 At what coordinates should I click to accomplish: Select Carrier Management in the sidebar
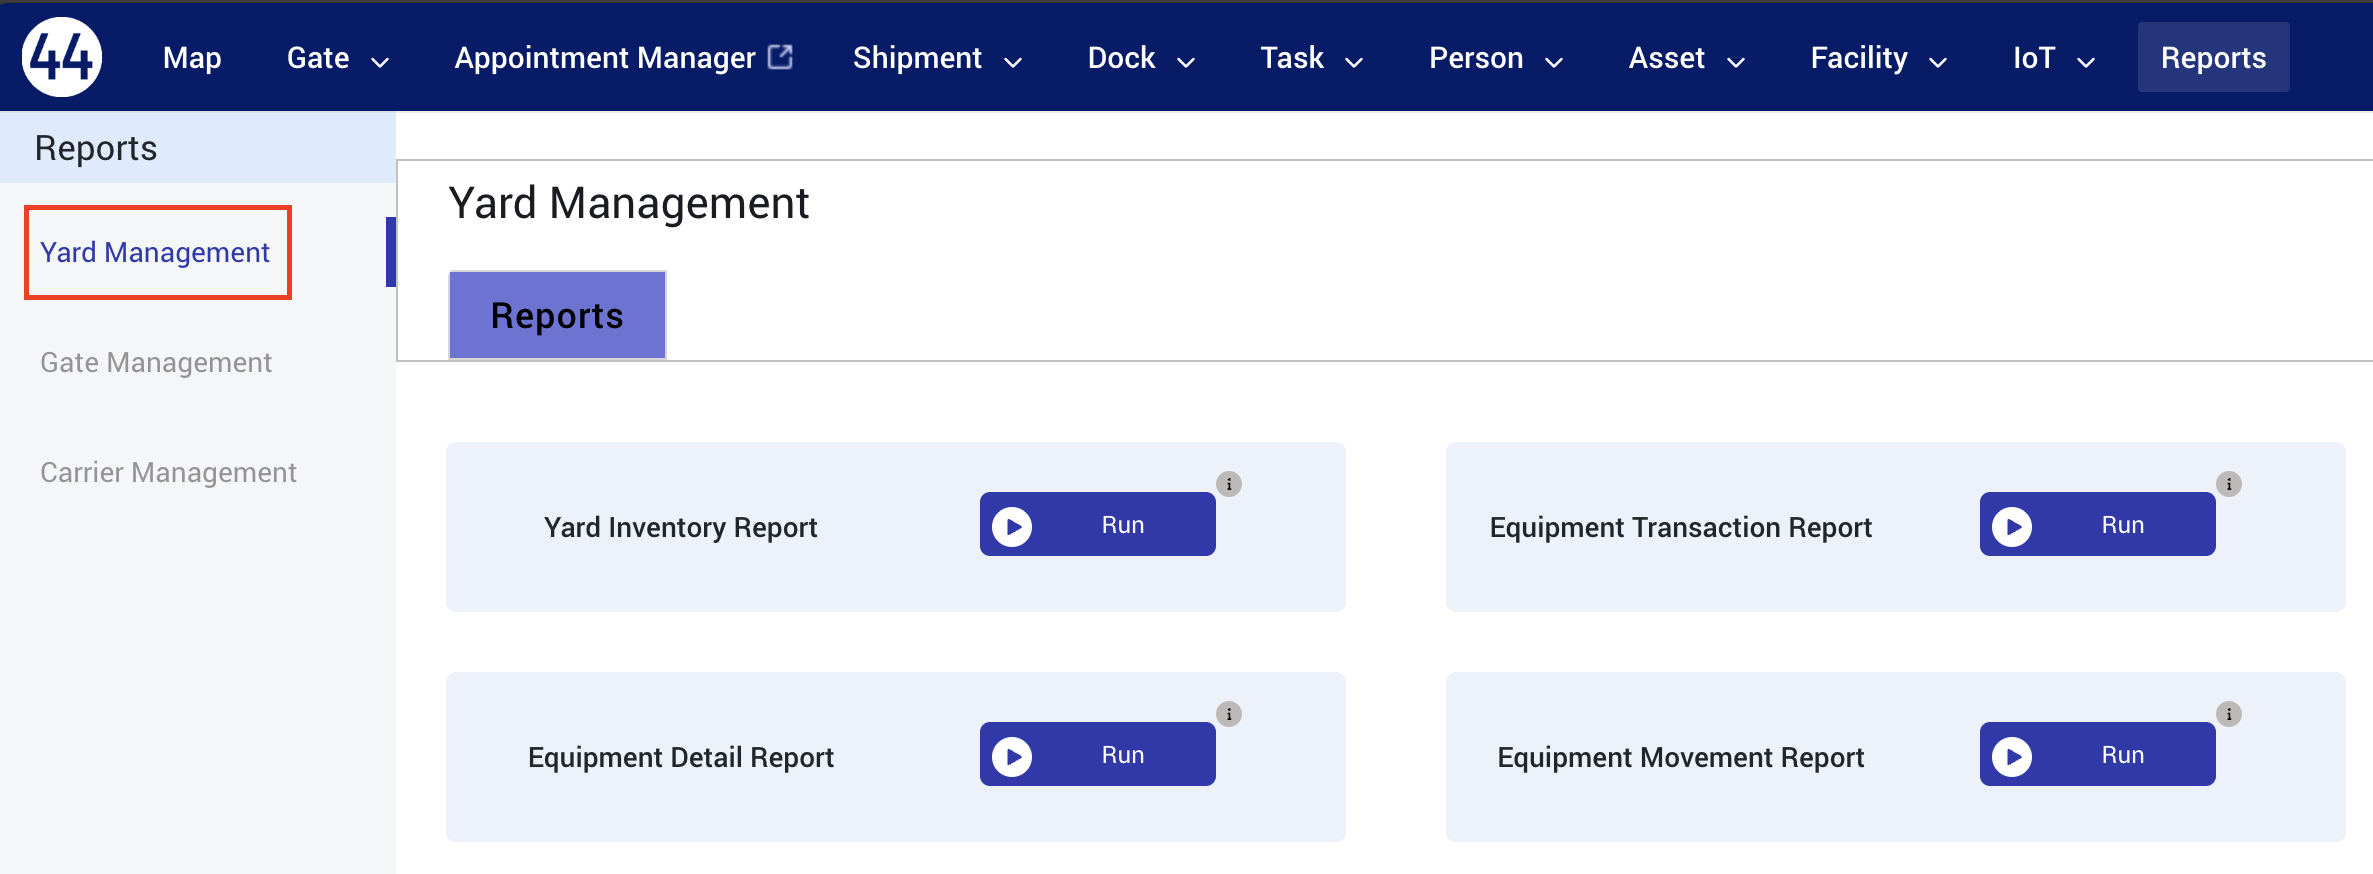168,472
